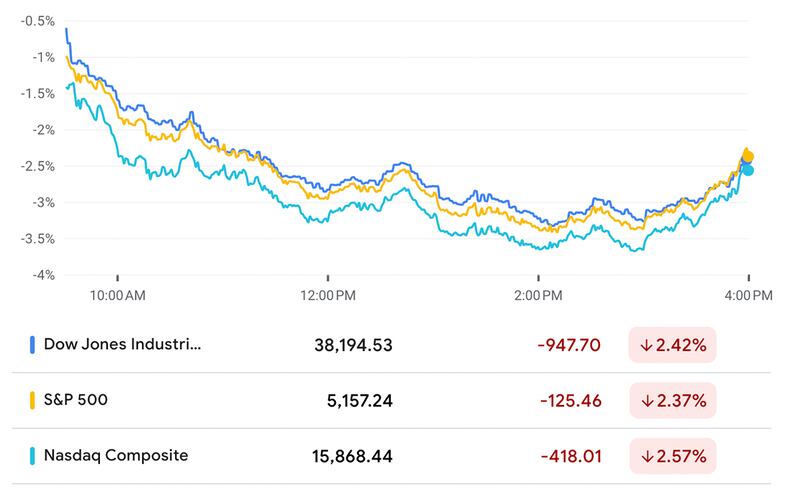Click the Dow Jones point change -947.70
800x498 pixels.
tap(568, 345)
